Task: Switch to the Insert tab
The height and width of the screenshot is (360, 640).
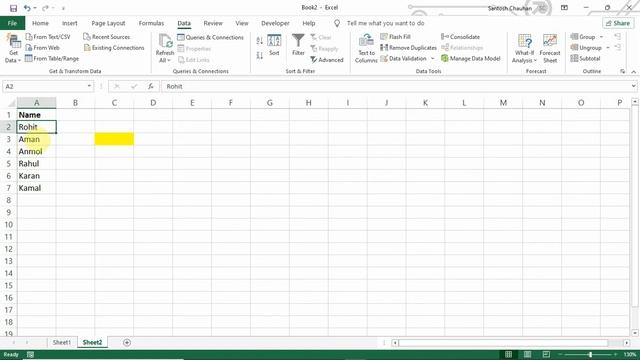Action: [x=70, y=23]
